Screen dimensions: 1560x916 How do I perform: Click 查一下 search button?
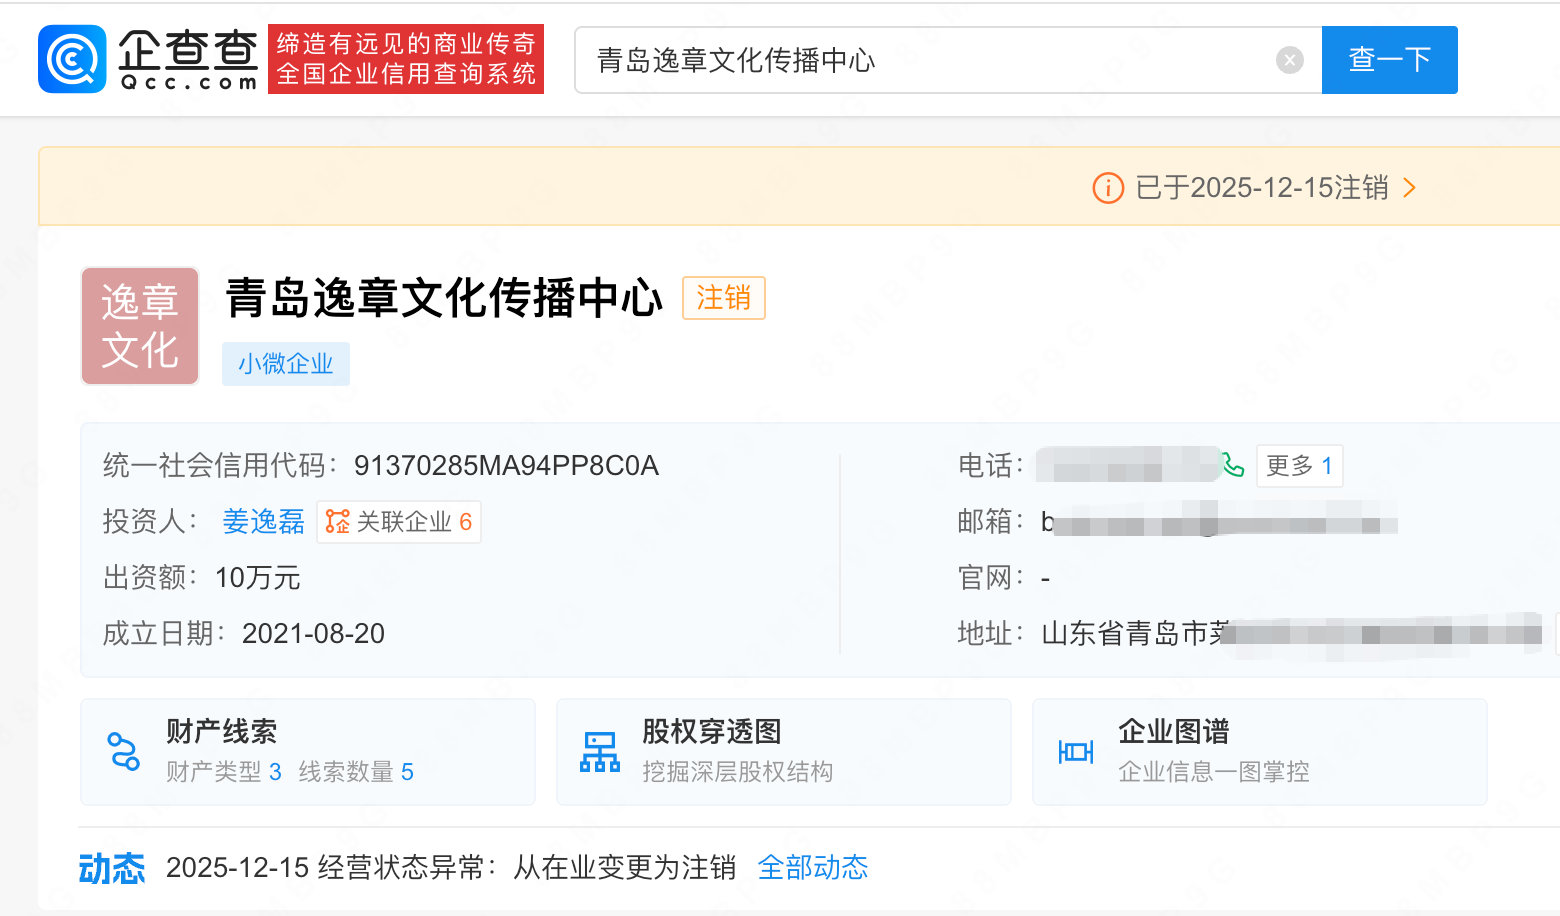(1389, 59)
